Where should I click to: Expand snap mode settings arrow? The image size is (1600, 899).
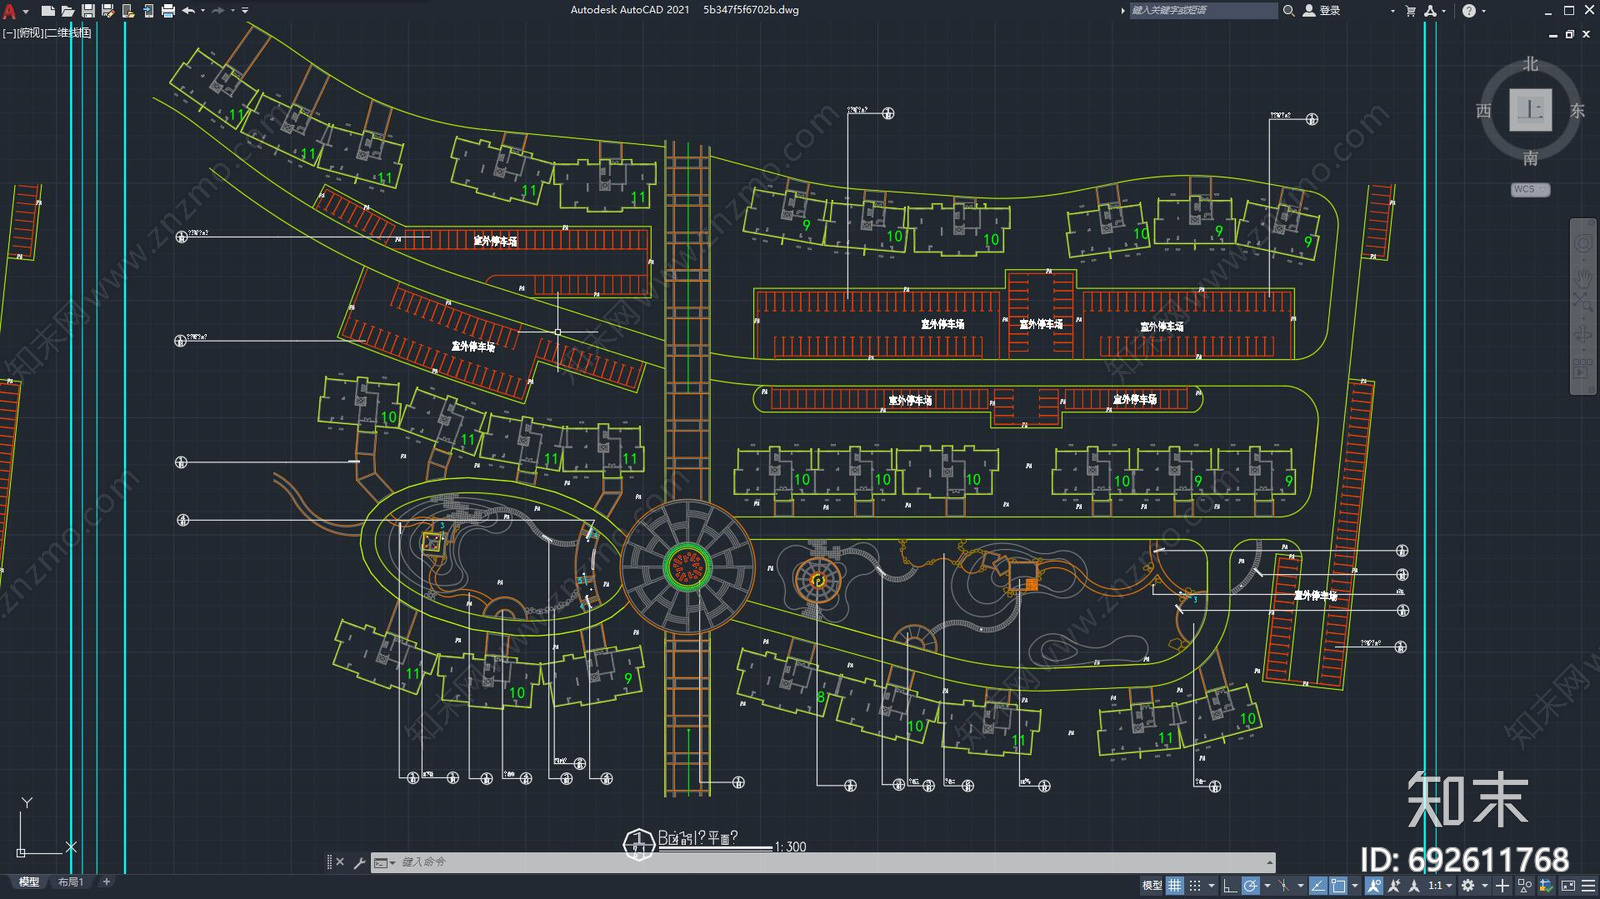1212,885
